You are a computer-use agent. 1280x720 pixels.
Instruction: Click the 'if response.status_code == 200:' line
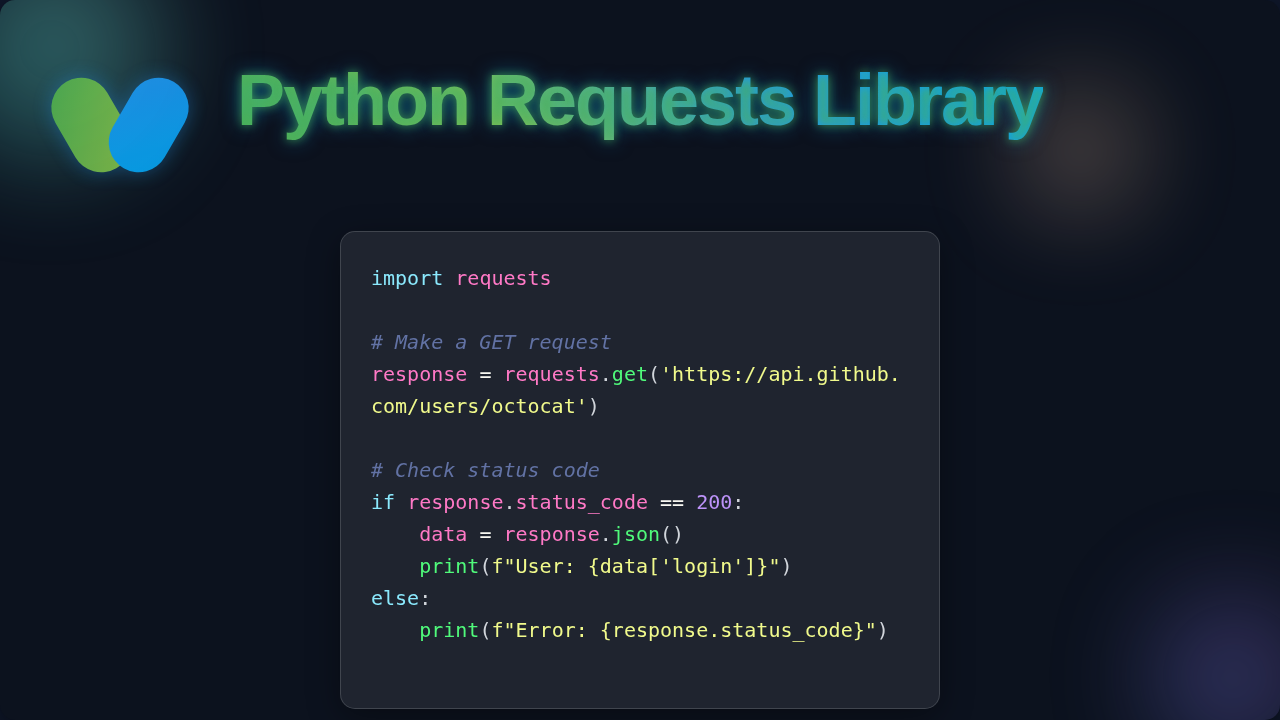tap(557, 502)
